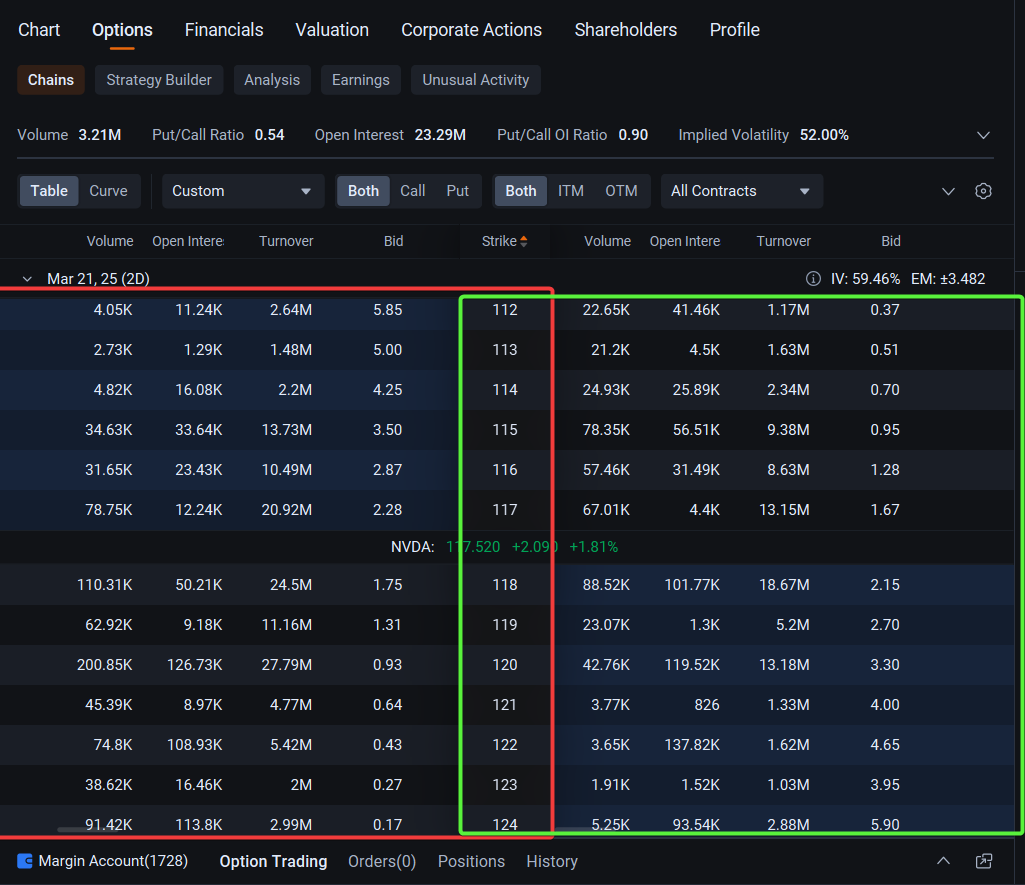The width and height of the screenshot is (1025, 885).
Task: Expand the bottom trading panel
Action: (x=943, y=861)
